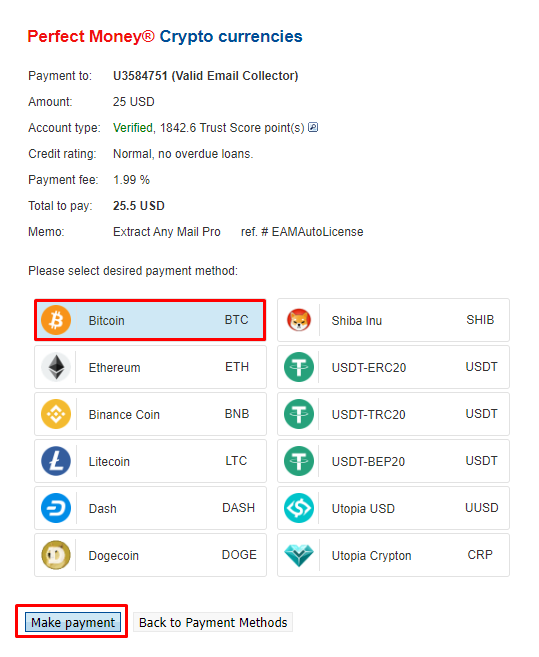Select USDT-BEP20 payment method
The width and height of the screenshot is (539, 657).
click(393, 461)
